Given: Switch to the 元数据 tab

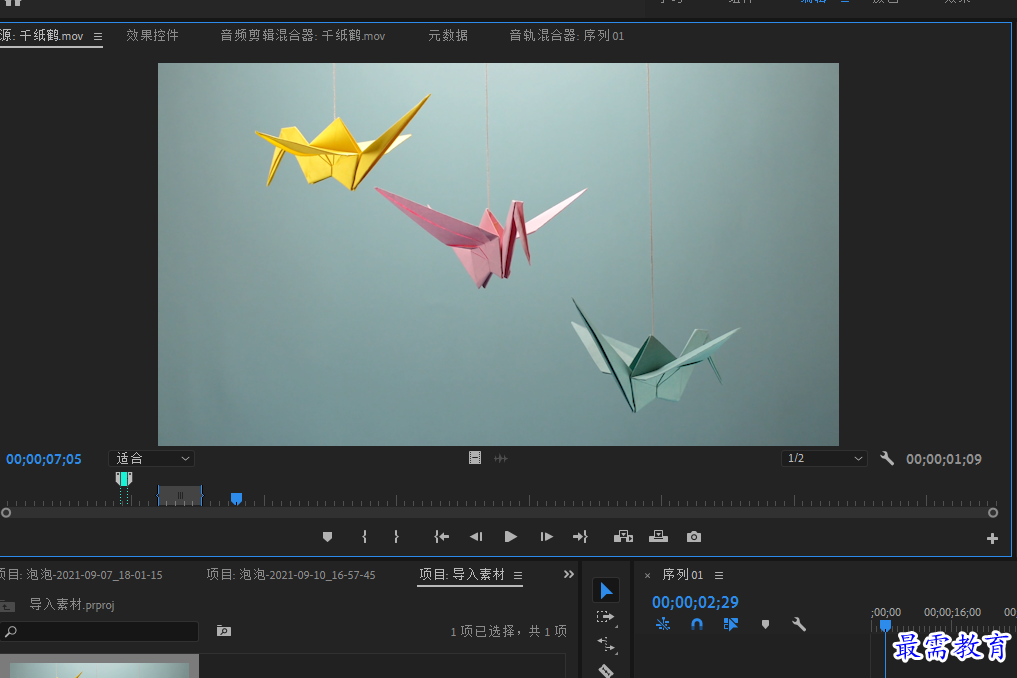Looking at the screenshot, I should 448,36.
